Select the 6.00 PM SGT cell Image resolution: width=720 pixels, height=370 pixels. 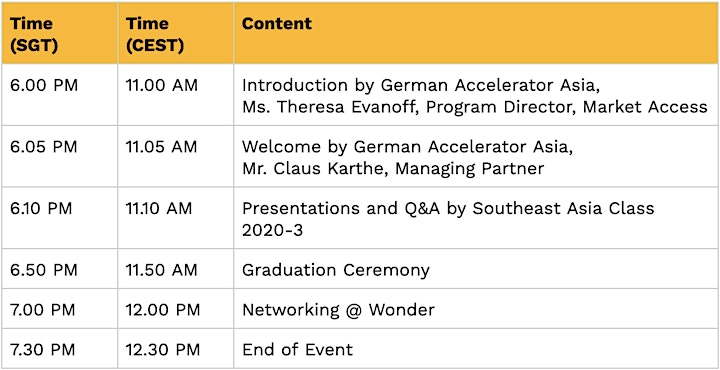pos(59,95)
